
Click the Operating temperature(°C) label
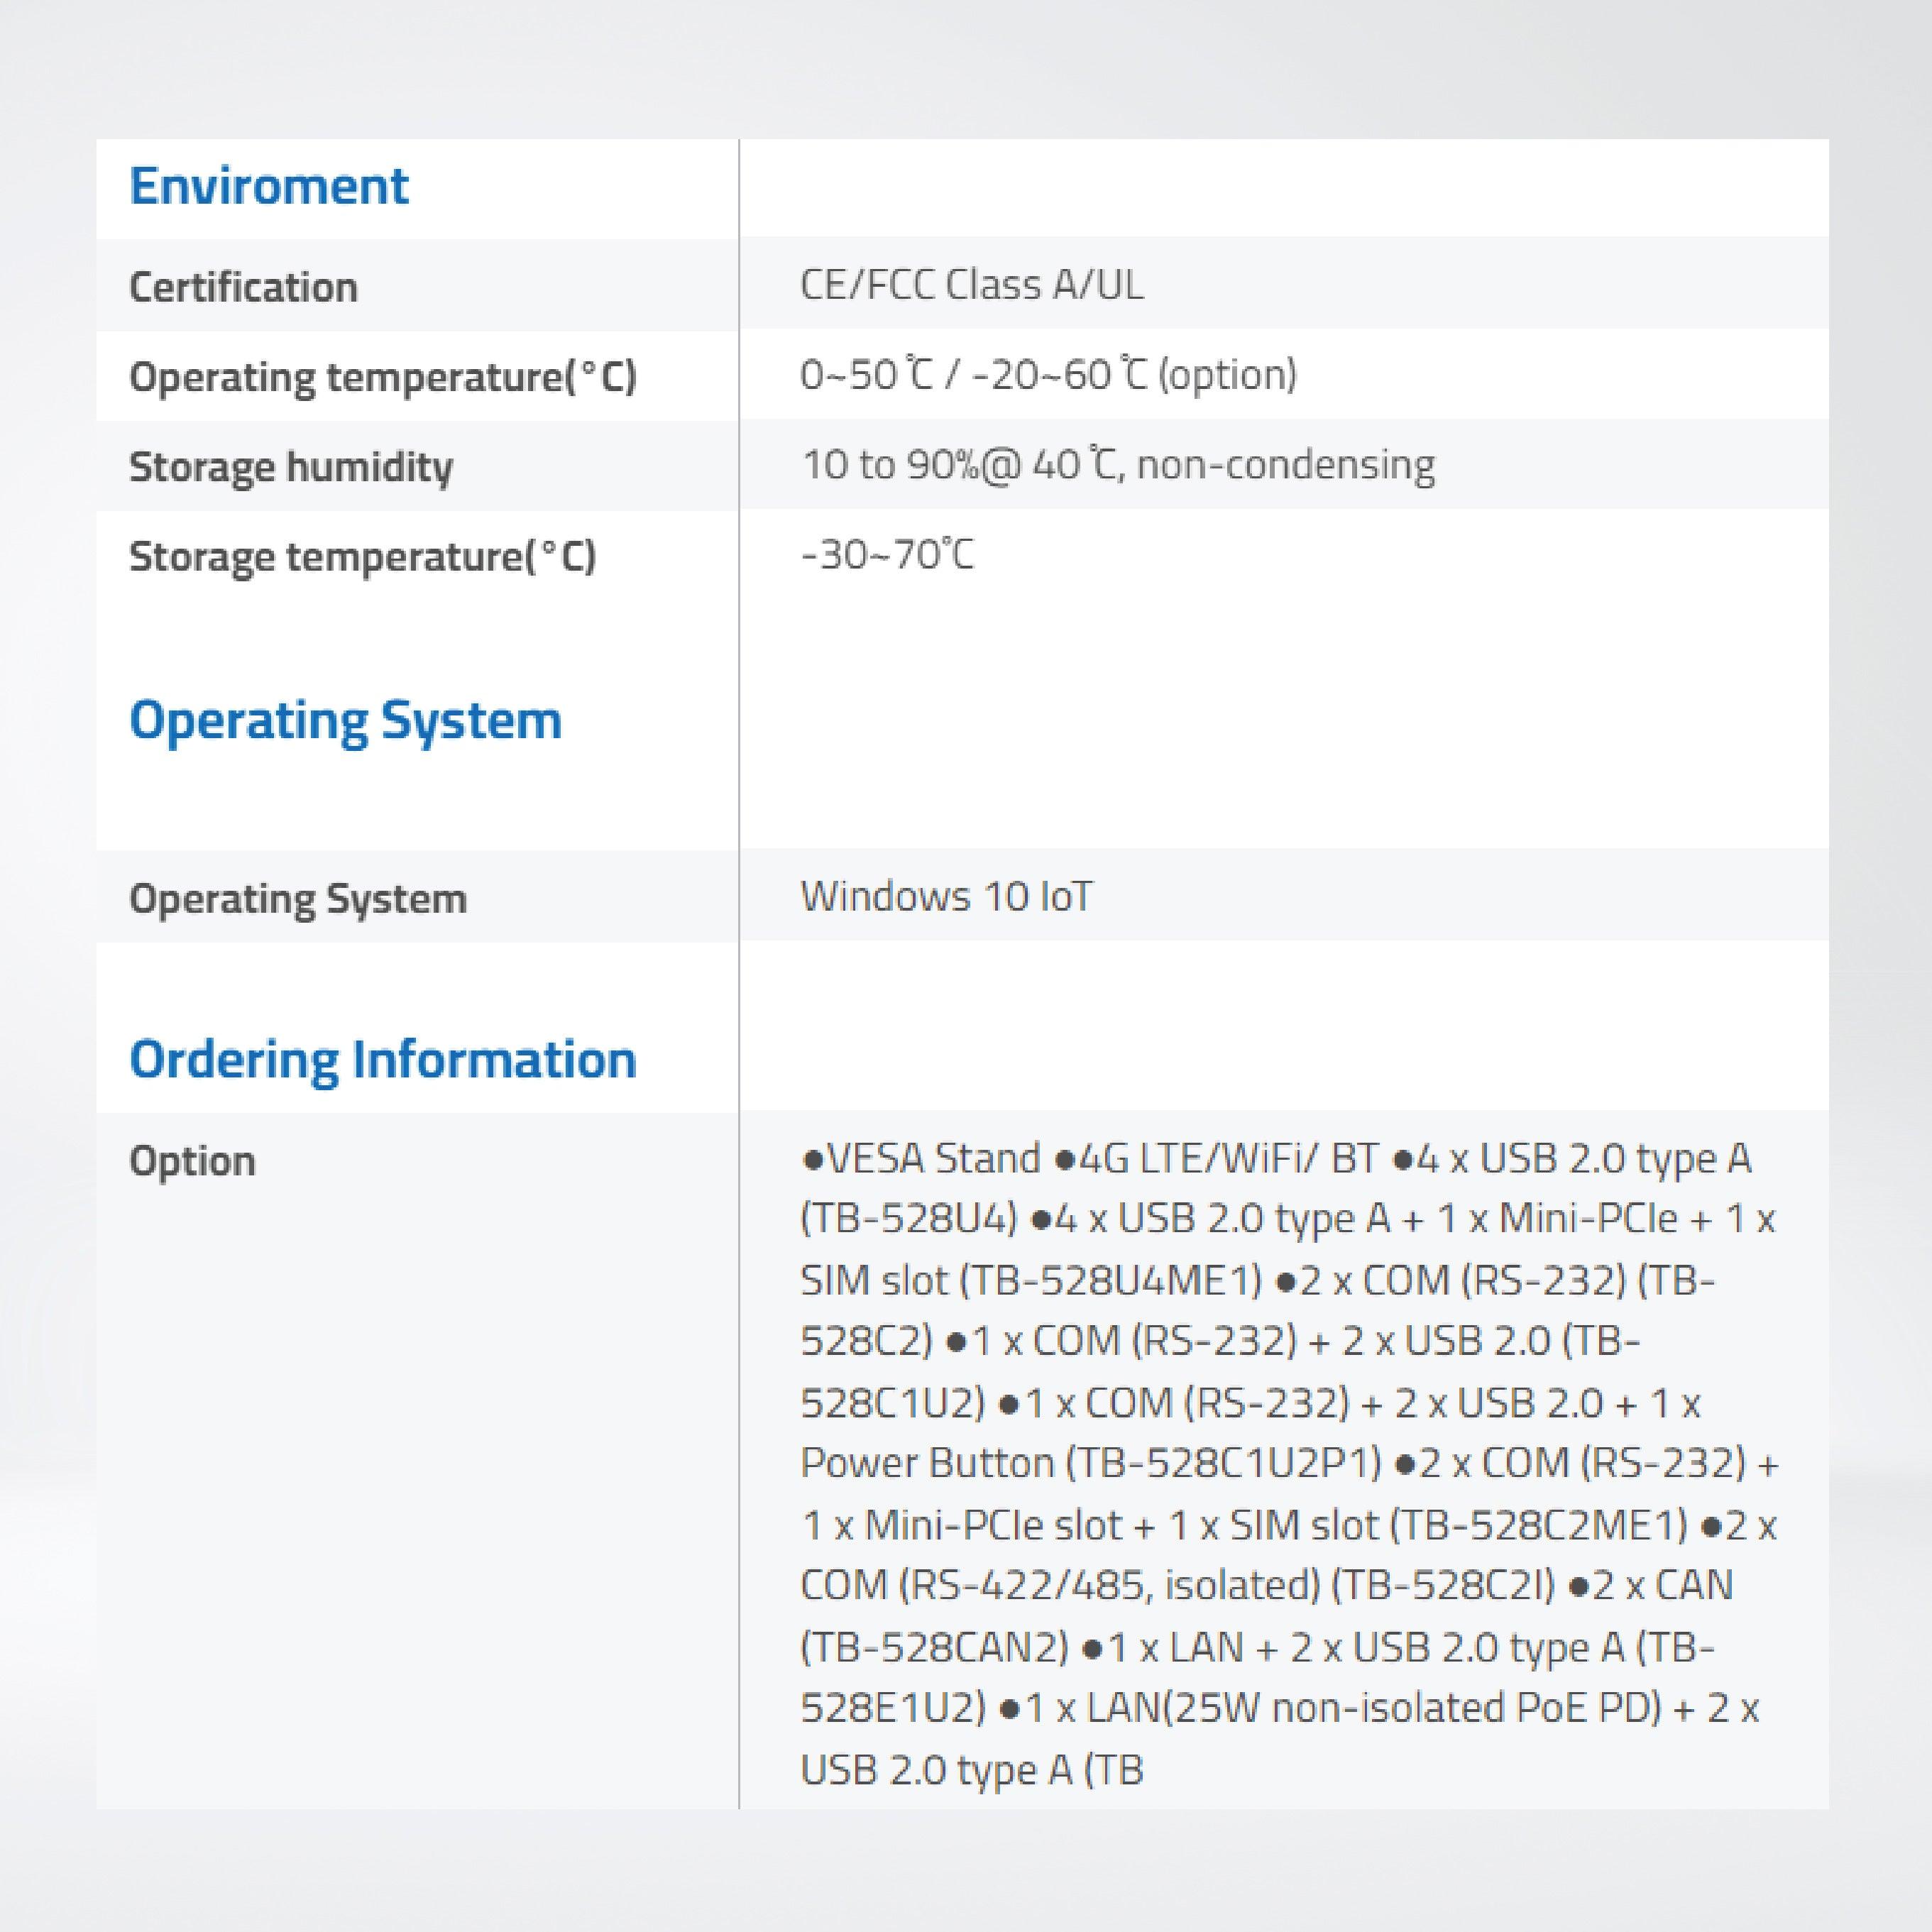coord(383,378)
